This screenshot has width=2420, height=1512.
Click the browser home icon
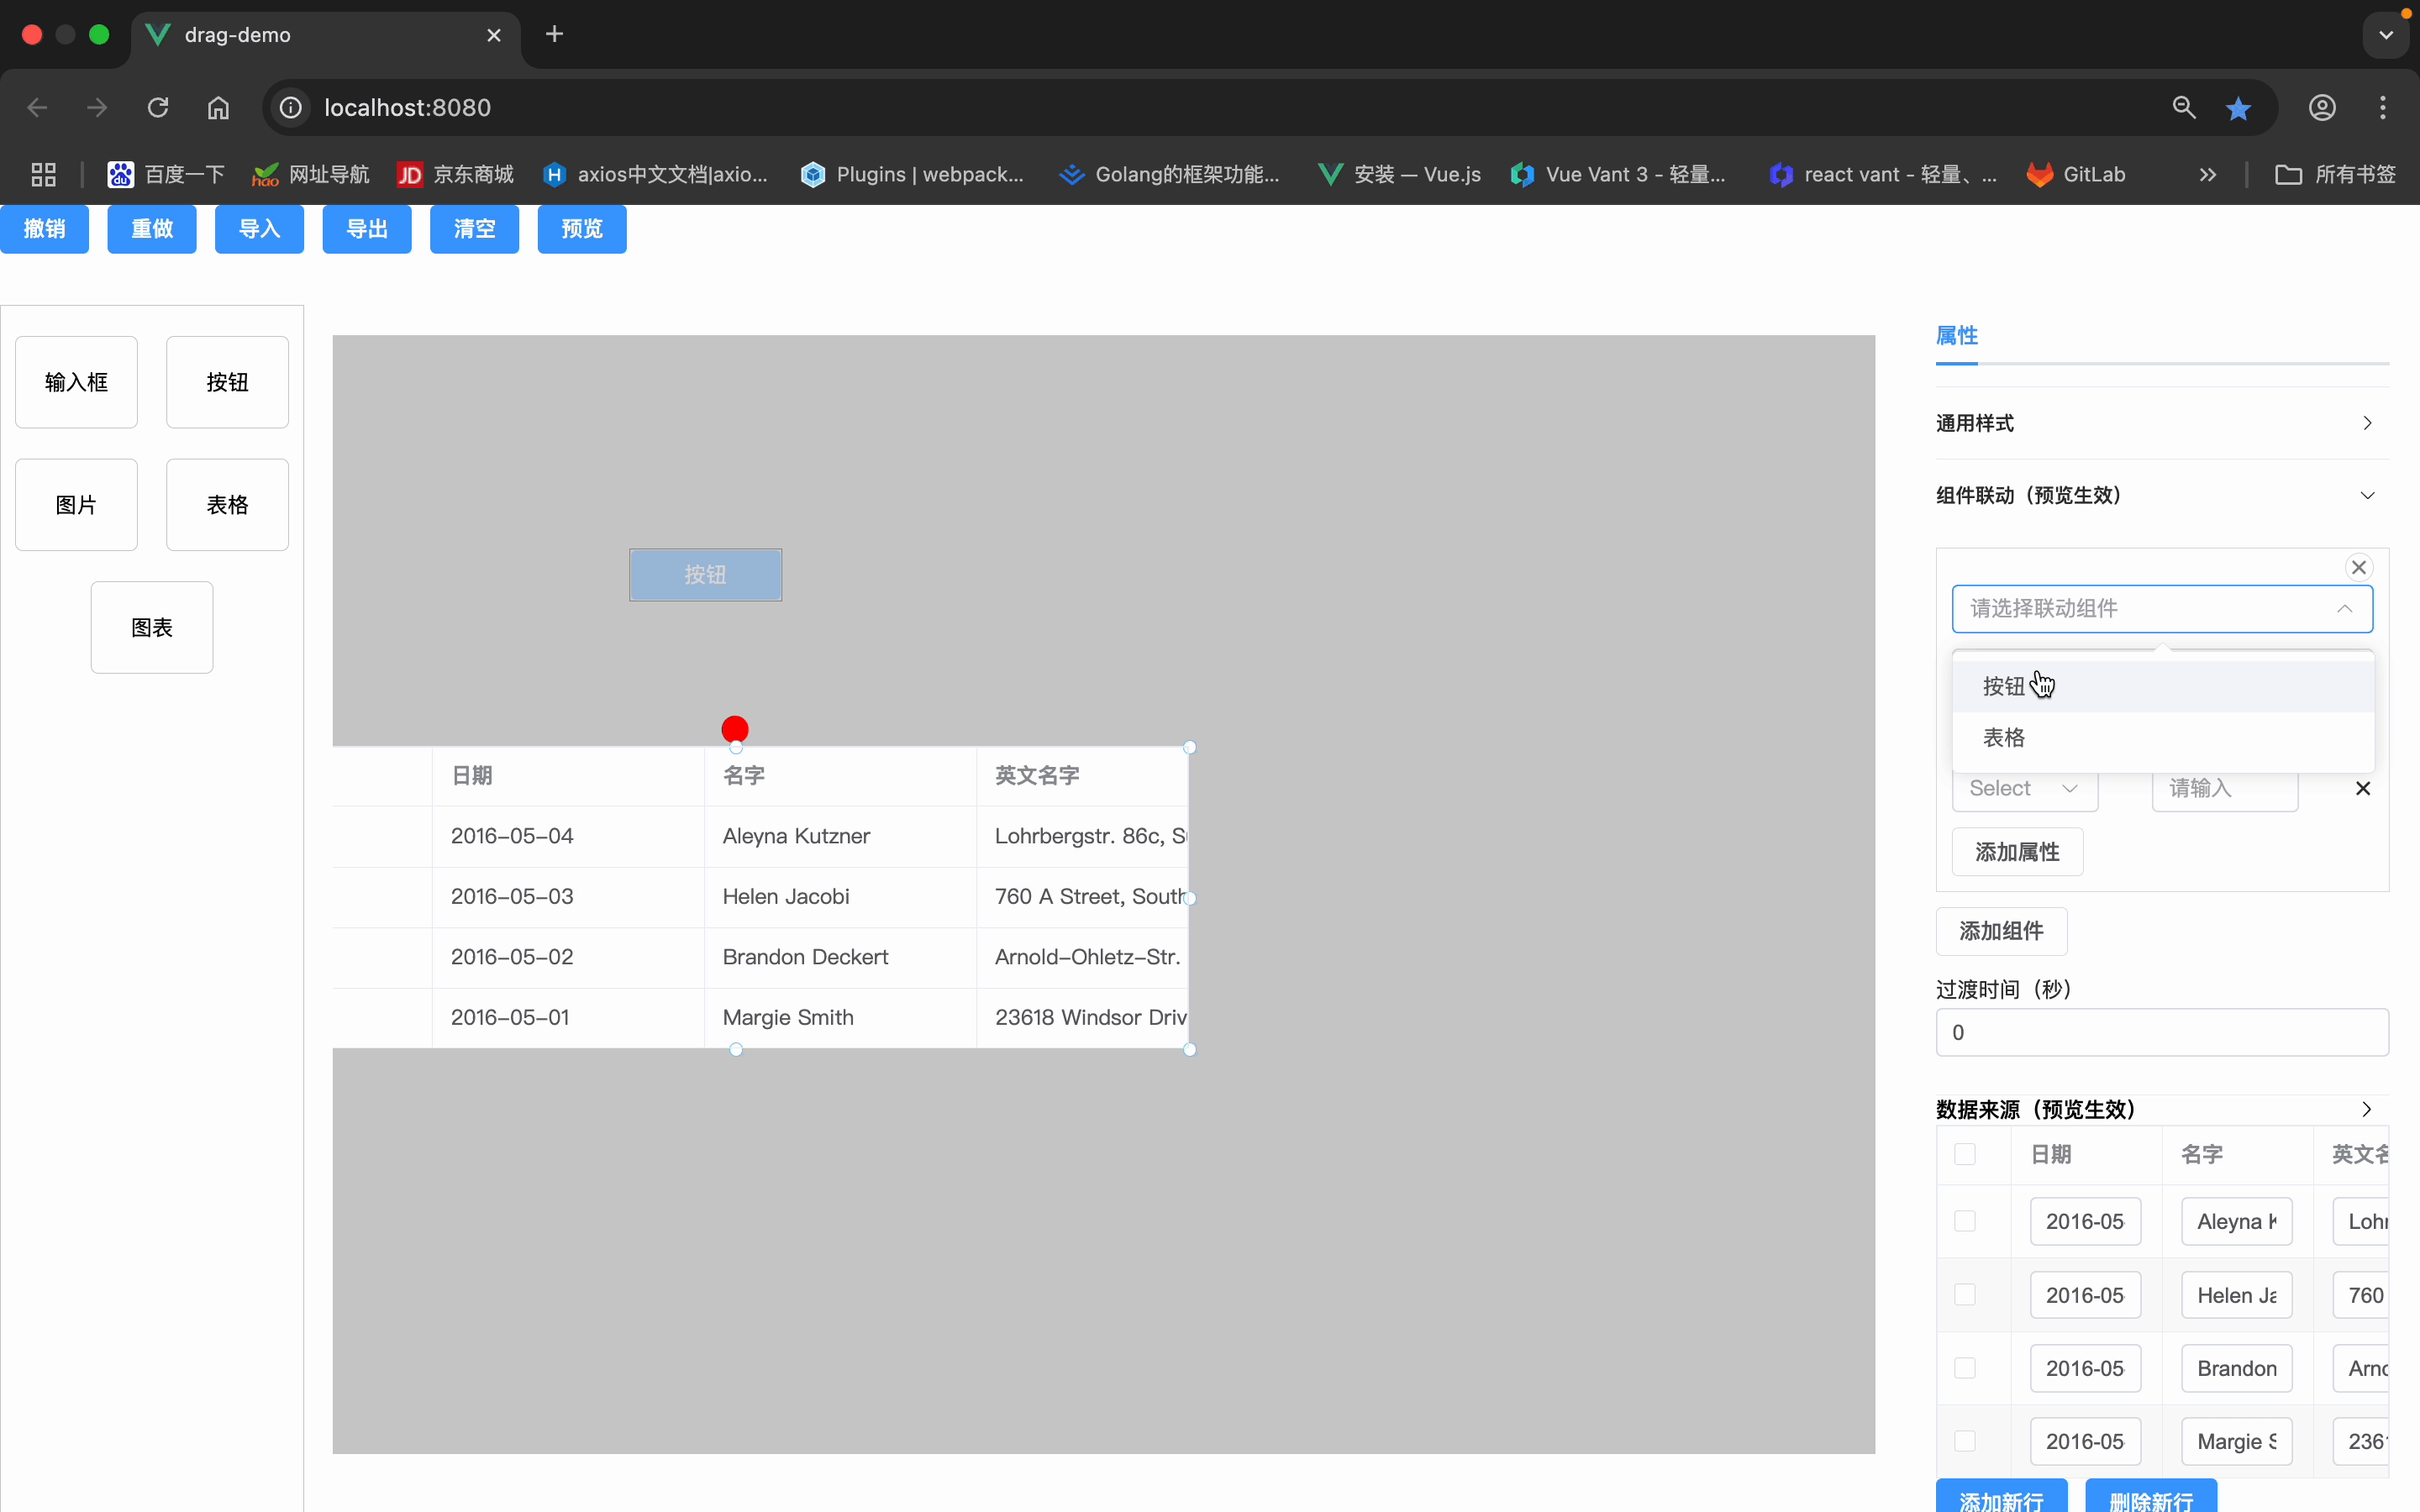tap(218, 107)
